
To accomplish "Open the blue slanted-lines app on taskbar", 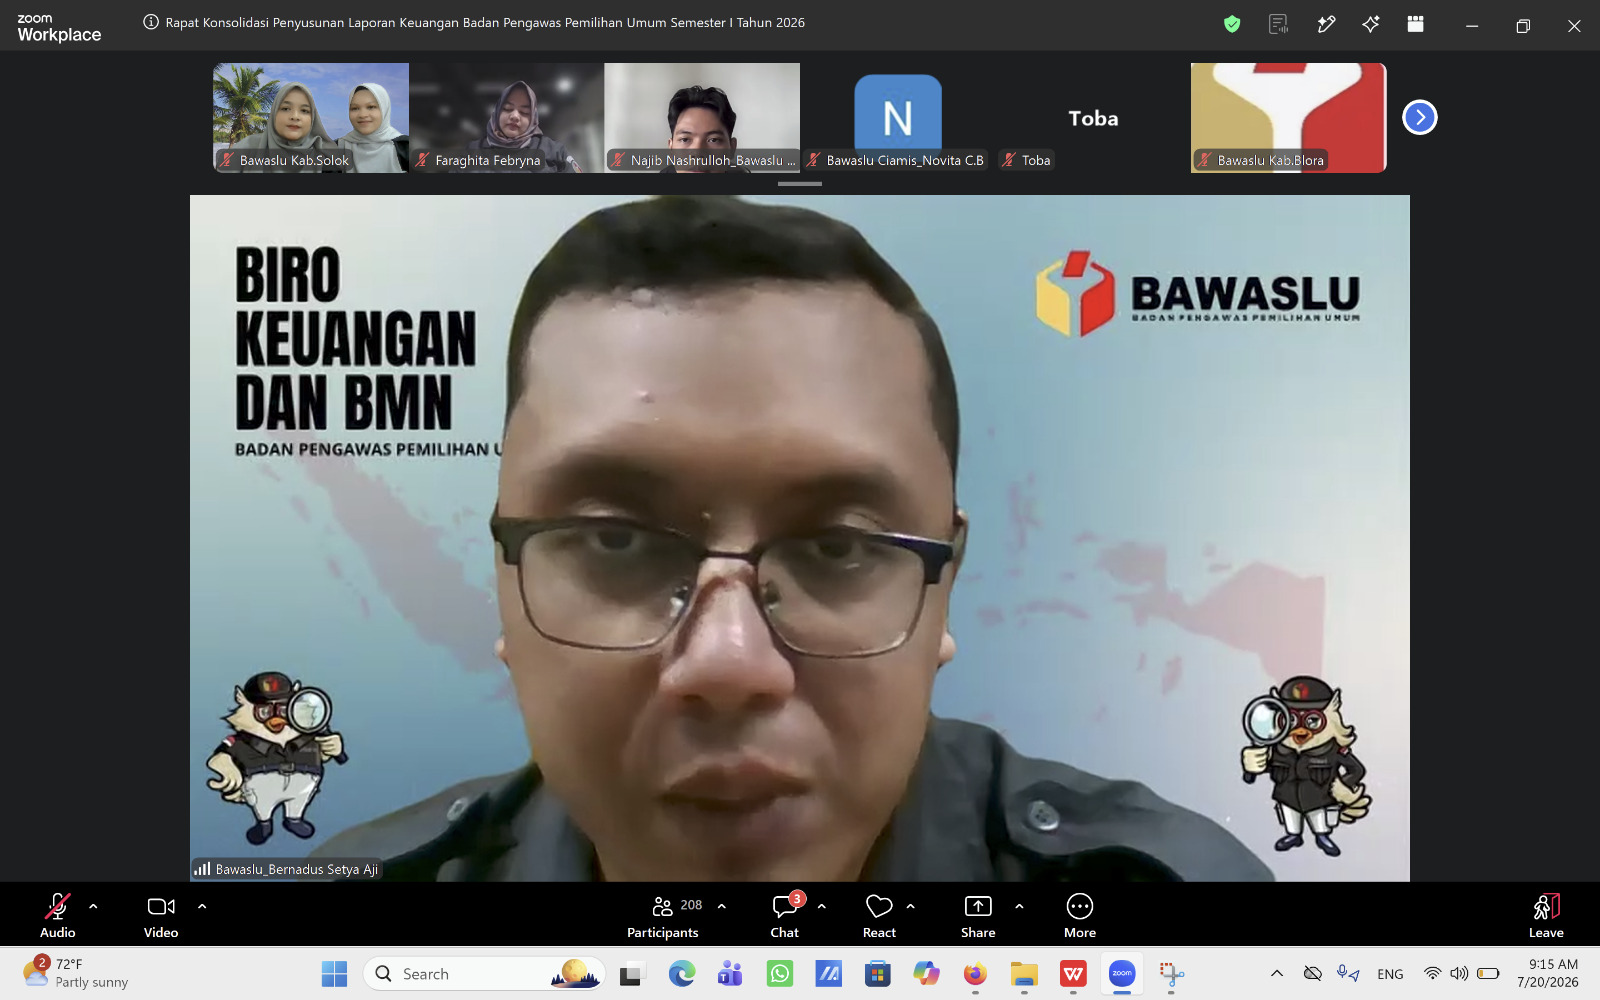I will point(828,974).
